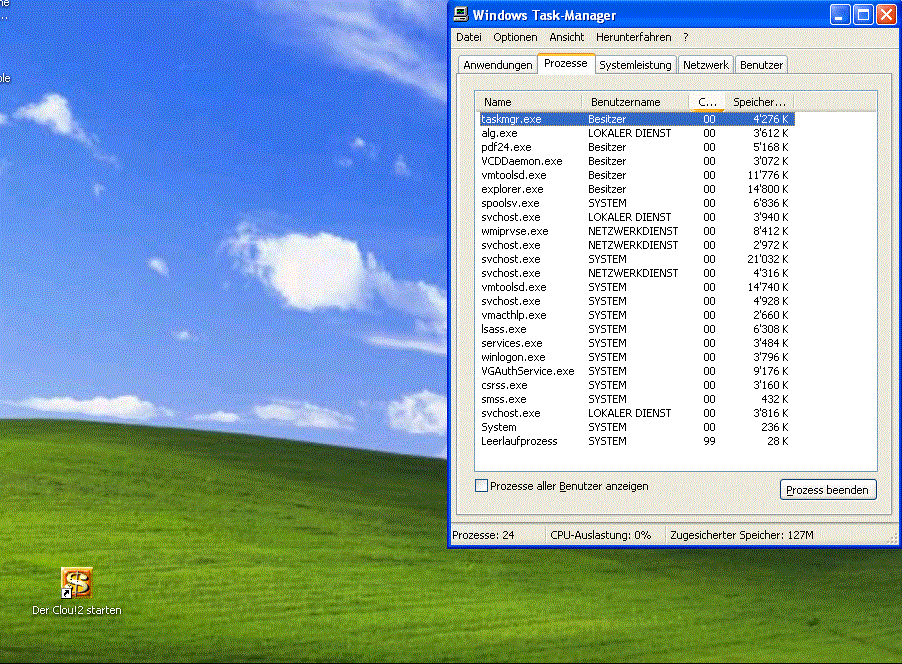The height and width of the screenshot is (664, 902).
Task: Click the 99 CPU value of Leerlaufprozess
Action: click(709, 441)
